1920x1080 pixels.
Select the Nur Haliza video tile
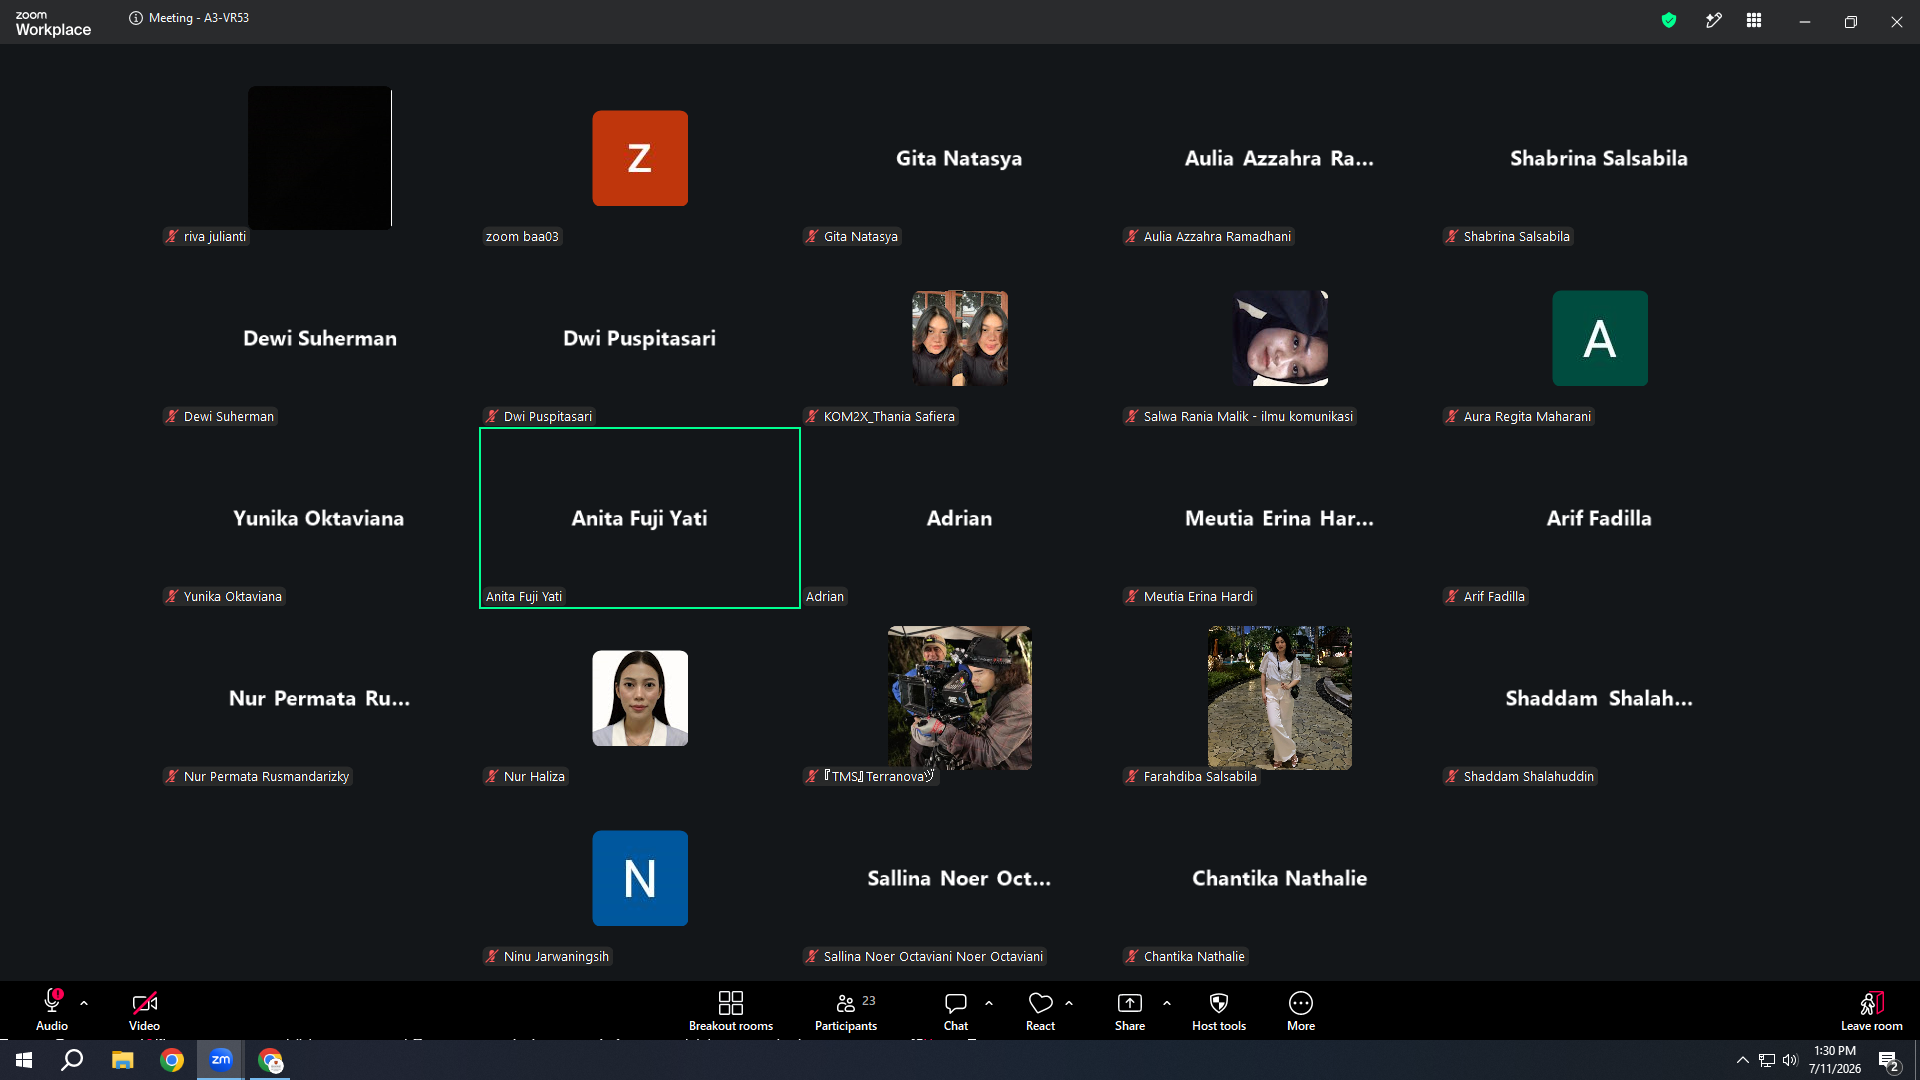pyautogui.click(x=640, y=698)
